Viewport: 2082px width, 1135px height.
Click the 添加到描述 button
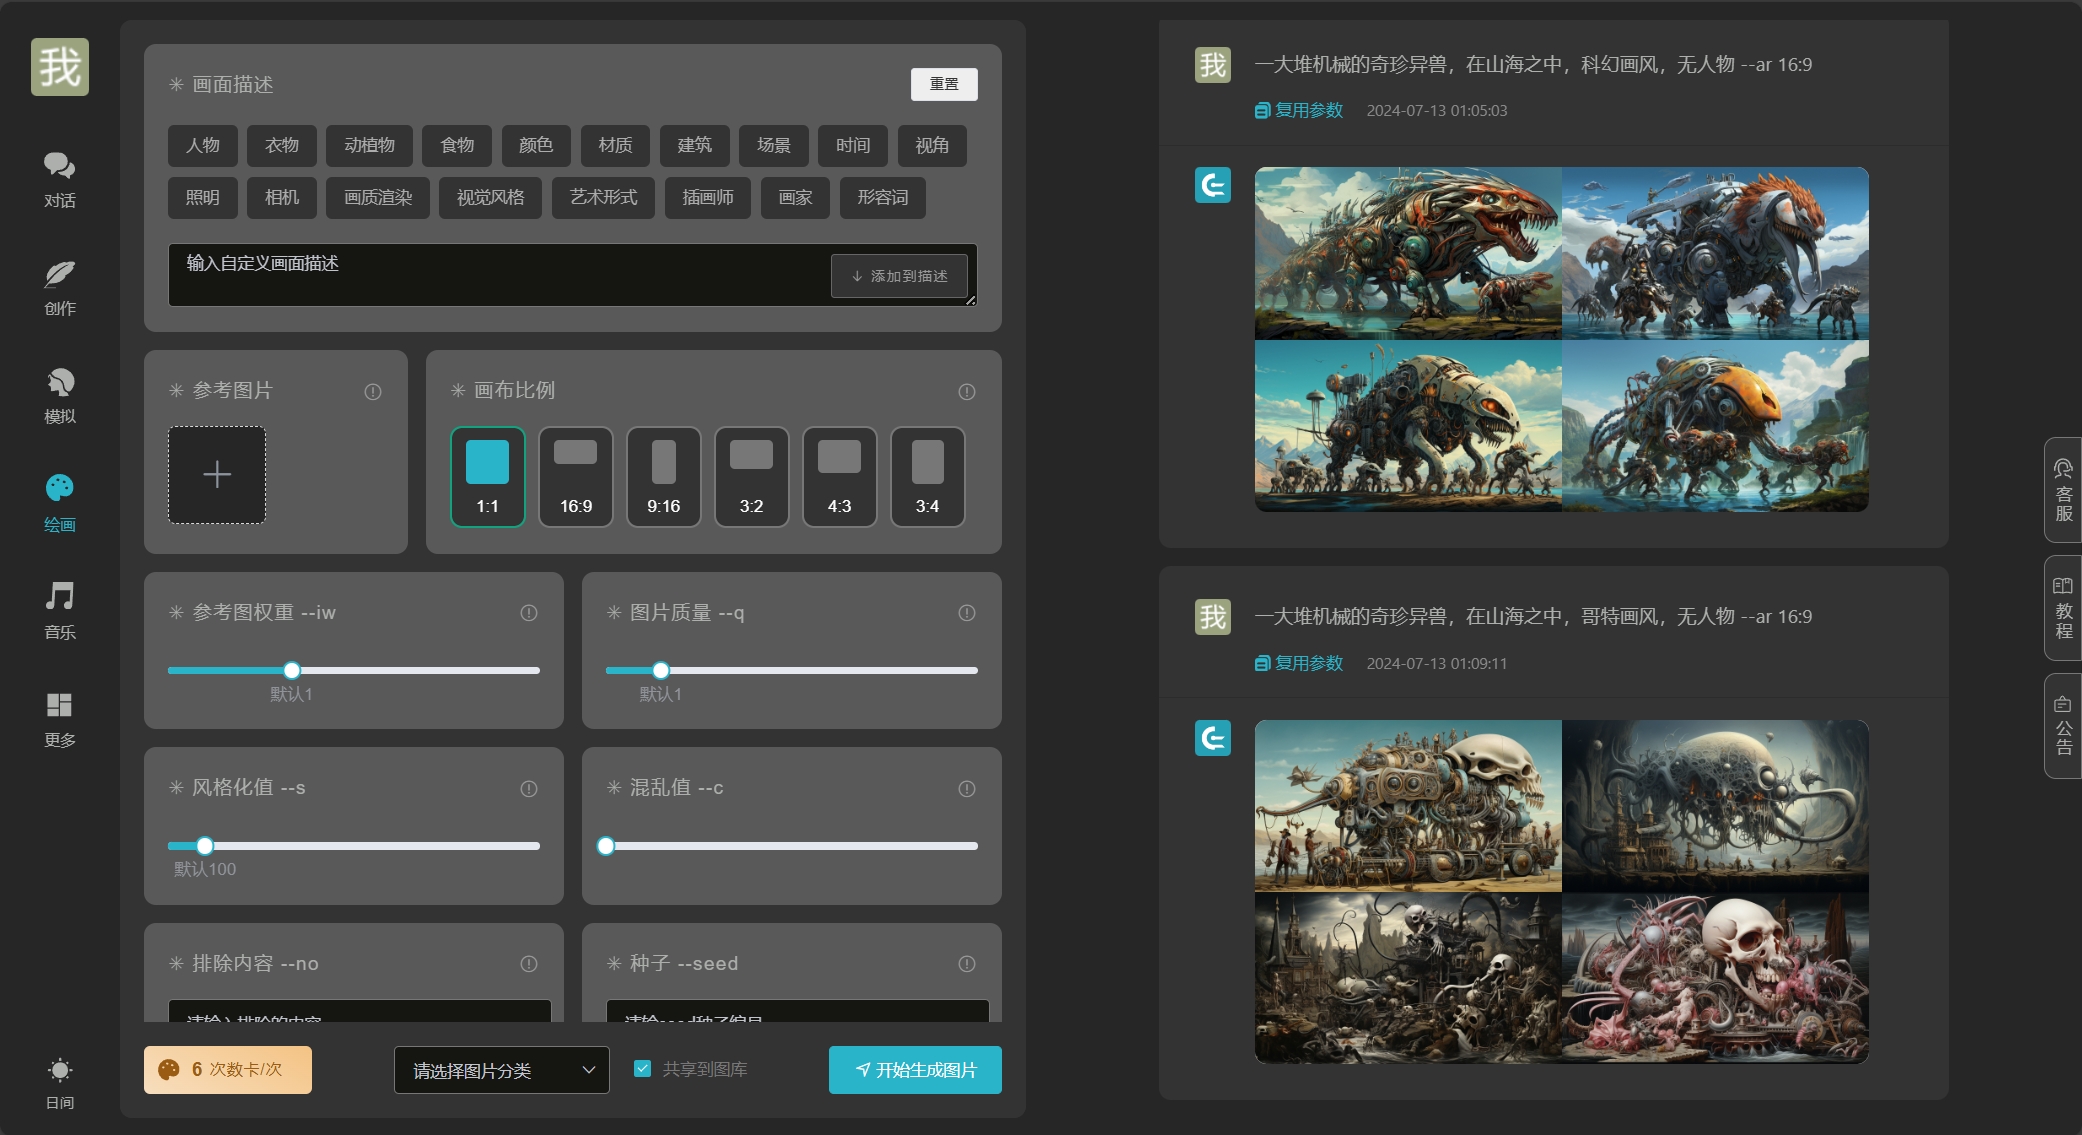899,276
